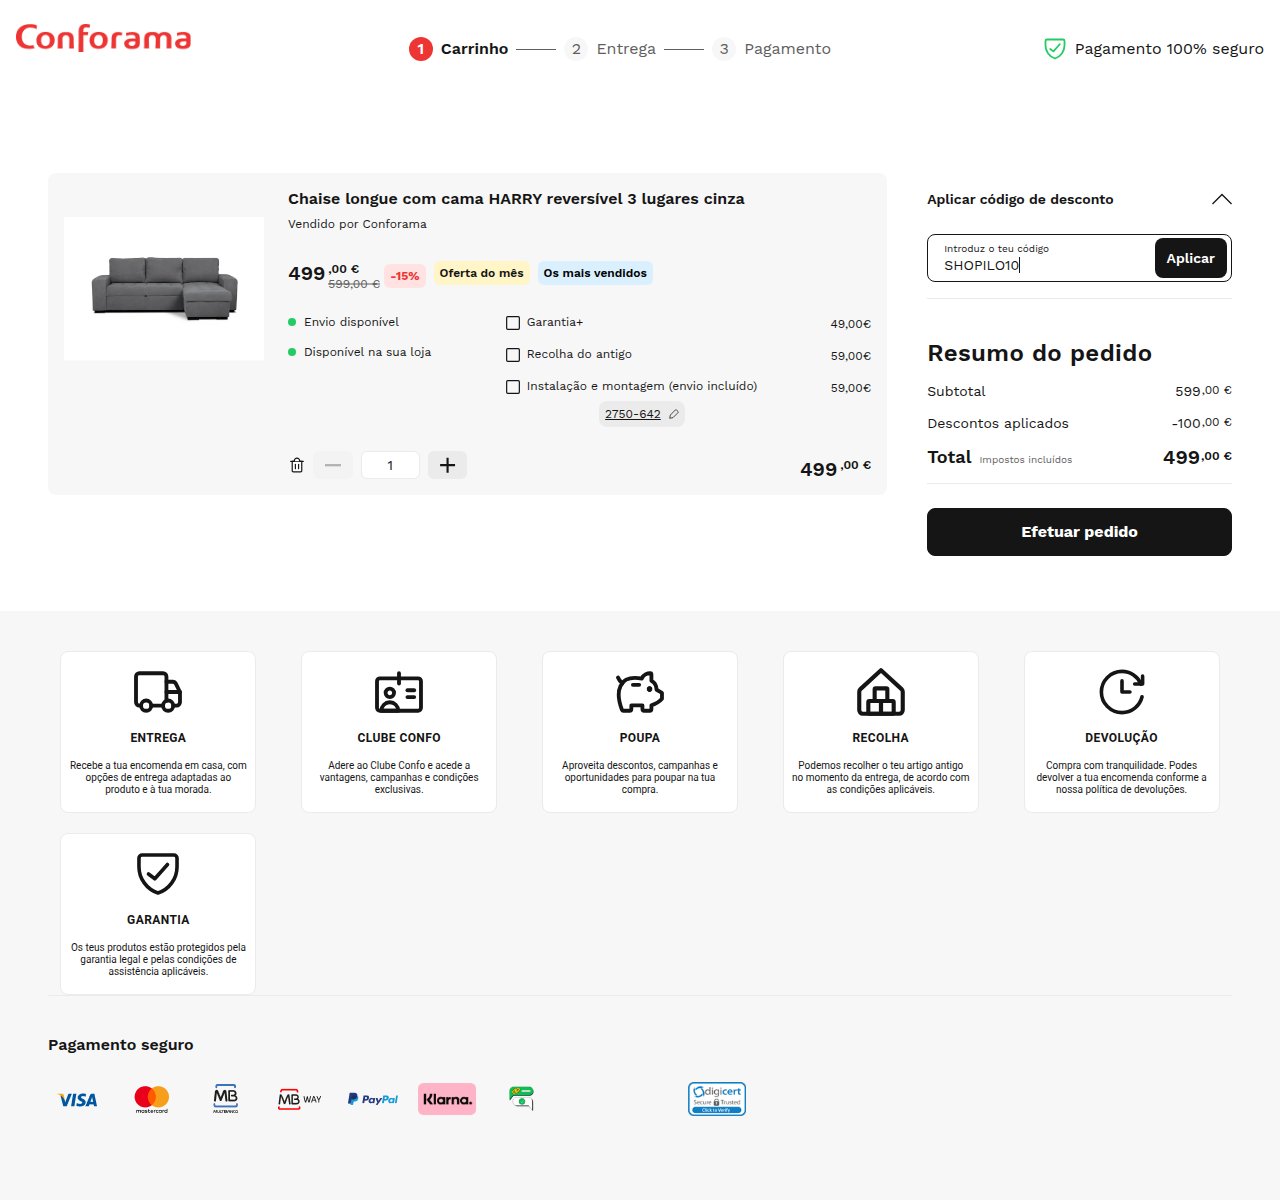Click the Garantia+ price 49,00€
Viewport: 1280px width, 1200px height.
(851, 324)
